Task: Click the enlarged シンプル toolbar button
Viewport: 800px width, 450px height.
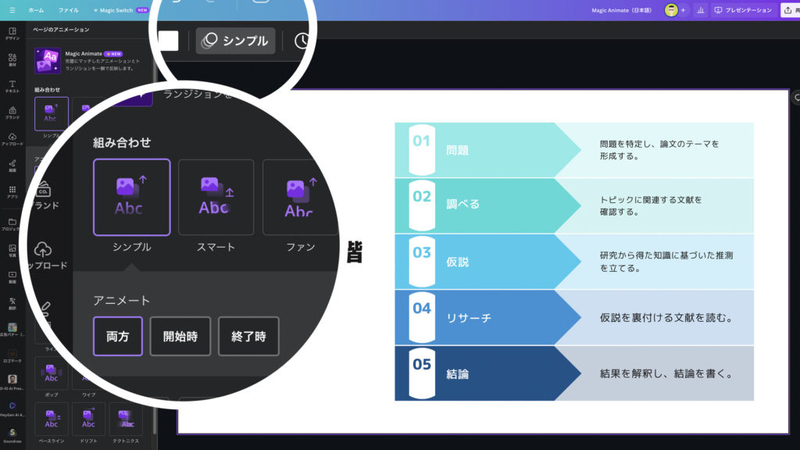Action: [x=236, y=41]
